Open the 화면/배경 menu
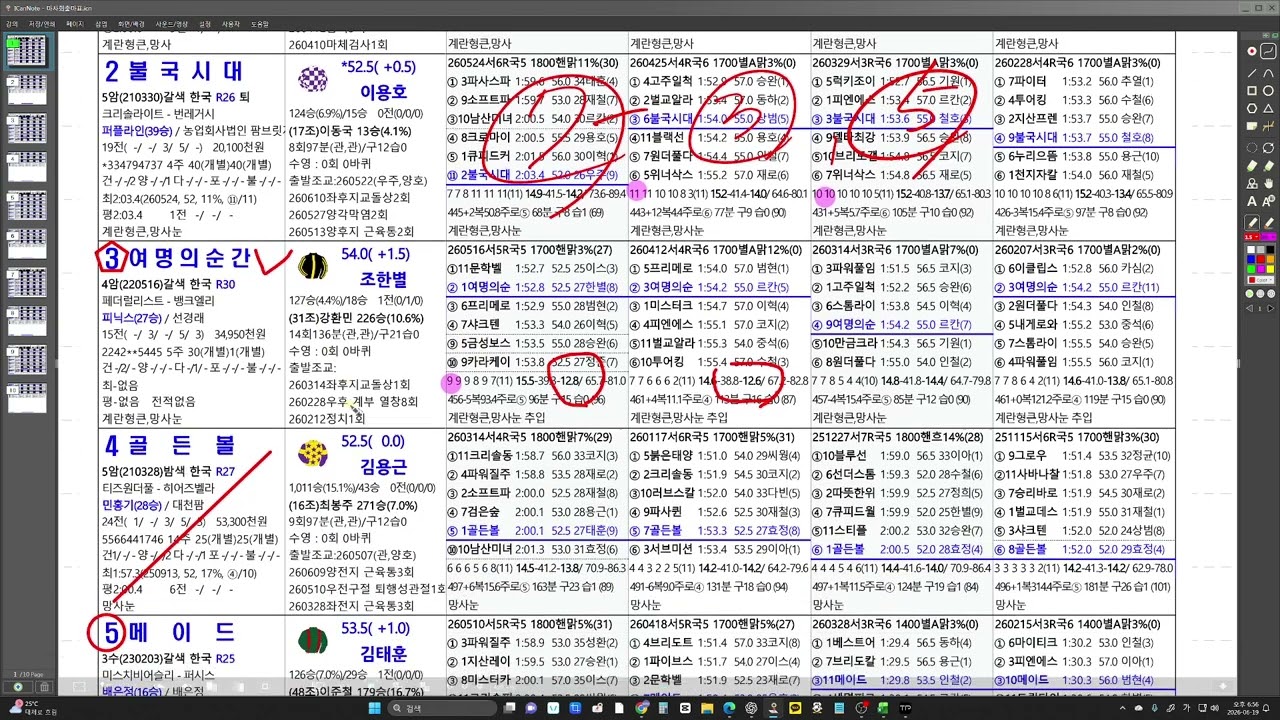Screen dimensions: 1280x720 pyautogui.click(x=131, y=22)
